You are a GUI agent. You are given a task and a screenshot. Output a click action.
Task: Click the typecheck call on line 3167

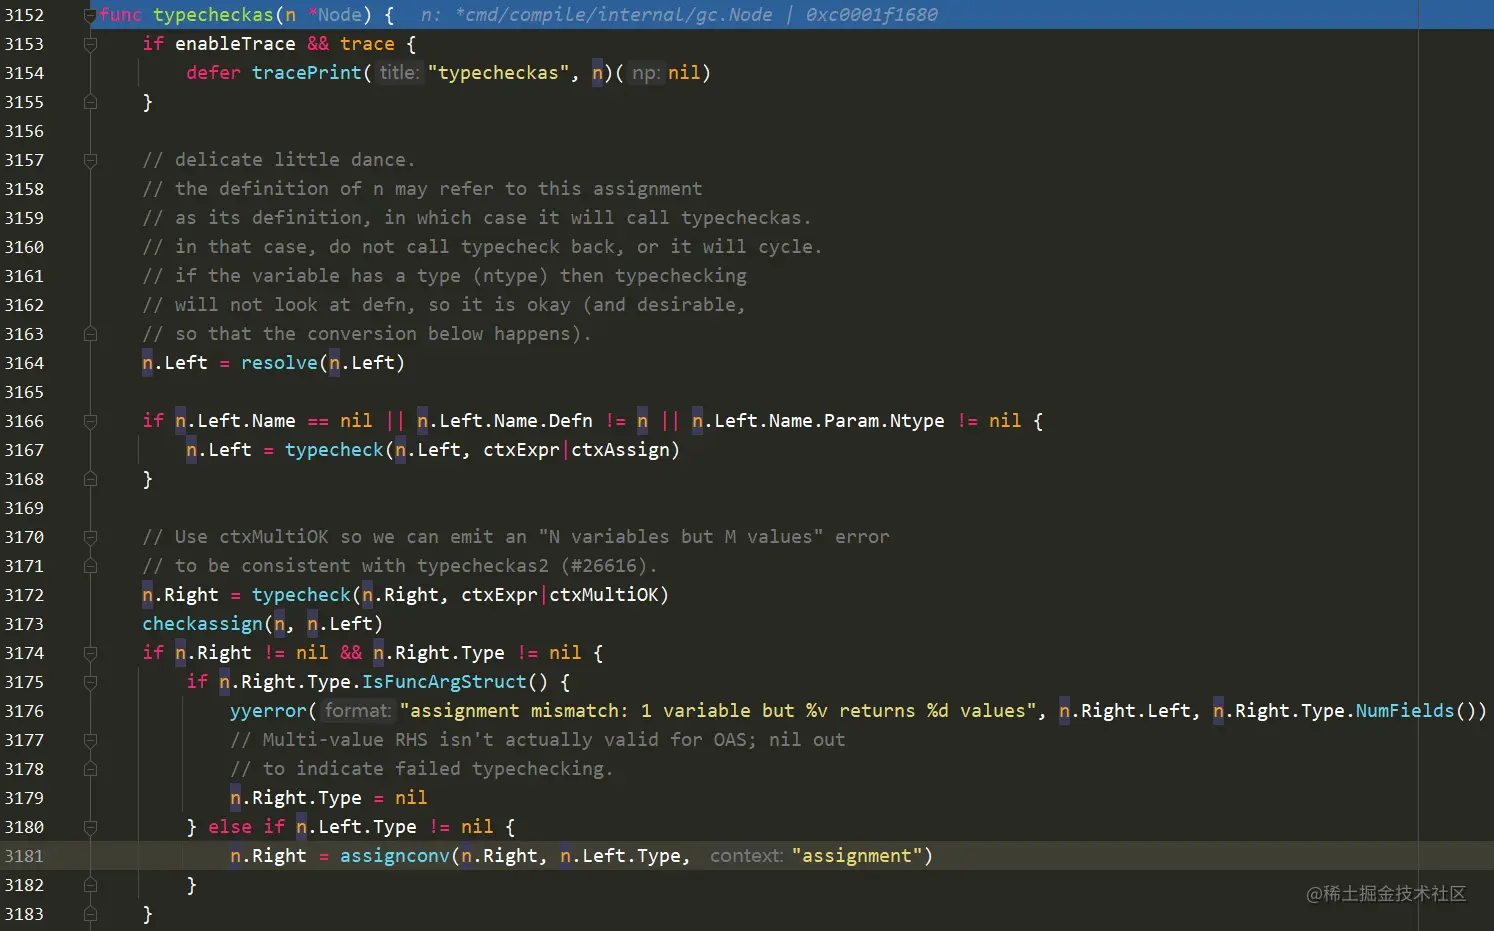334,450
